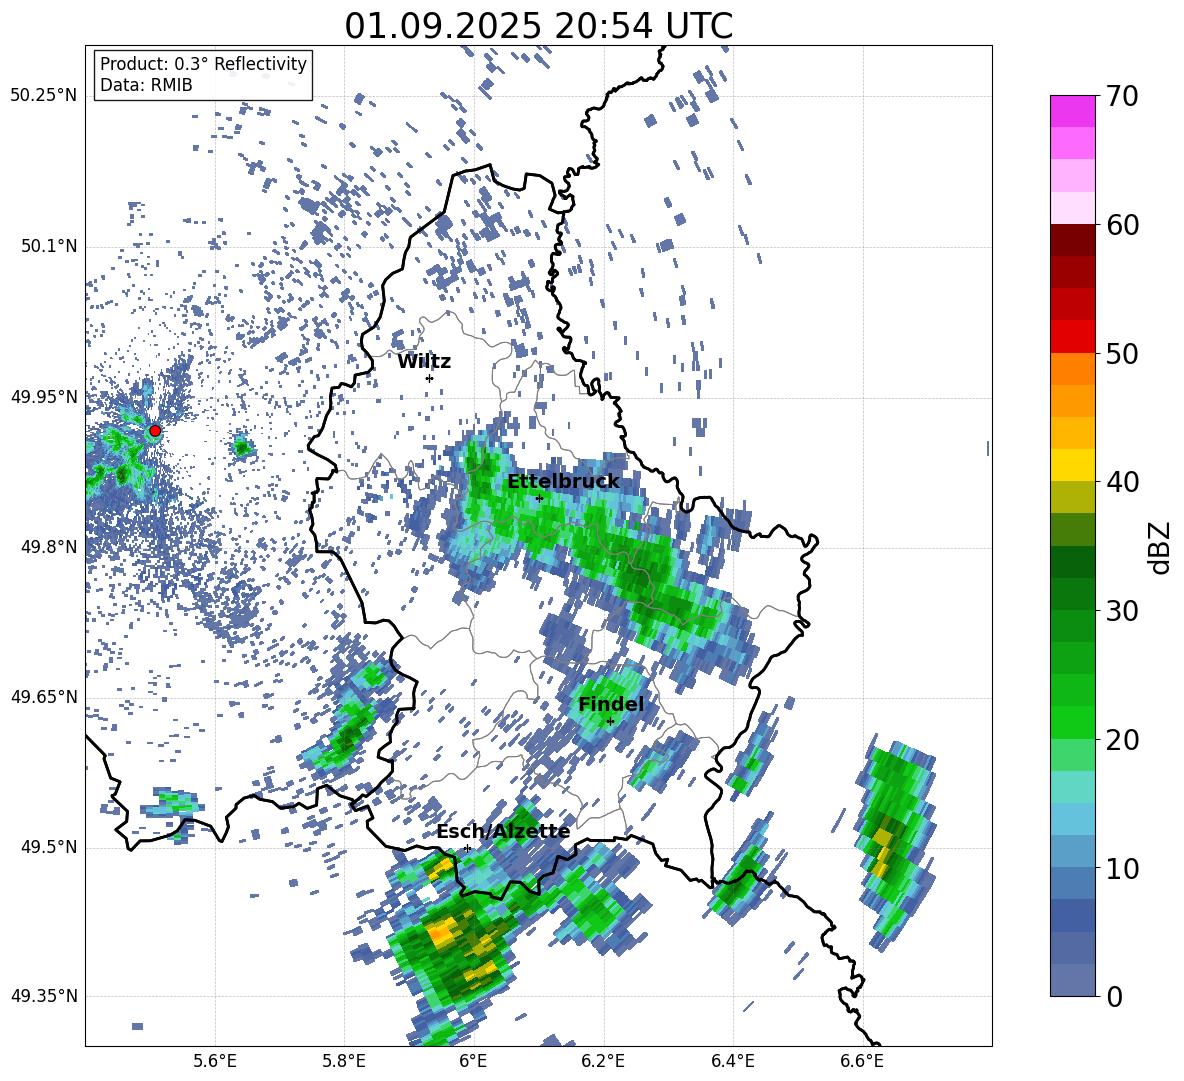
Task: Click the 6°E longitude label
Action: point(473,1061)
